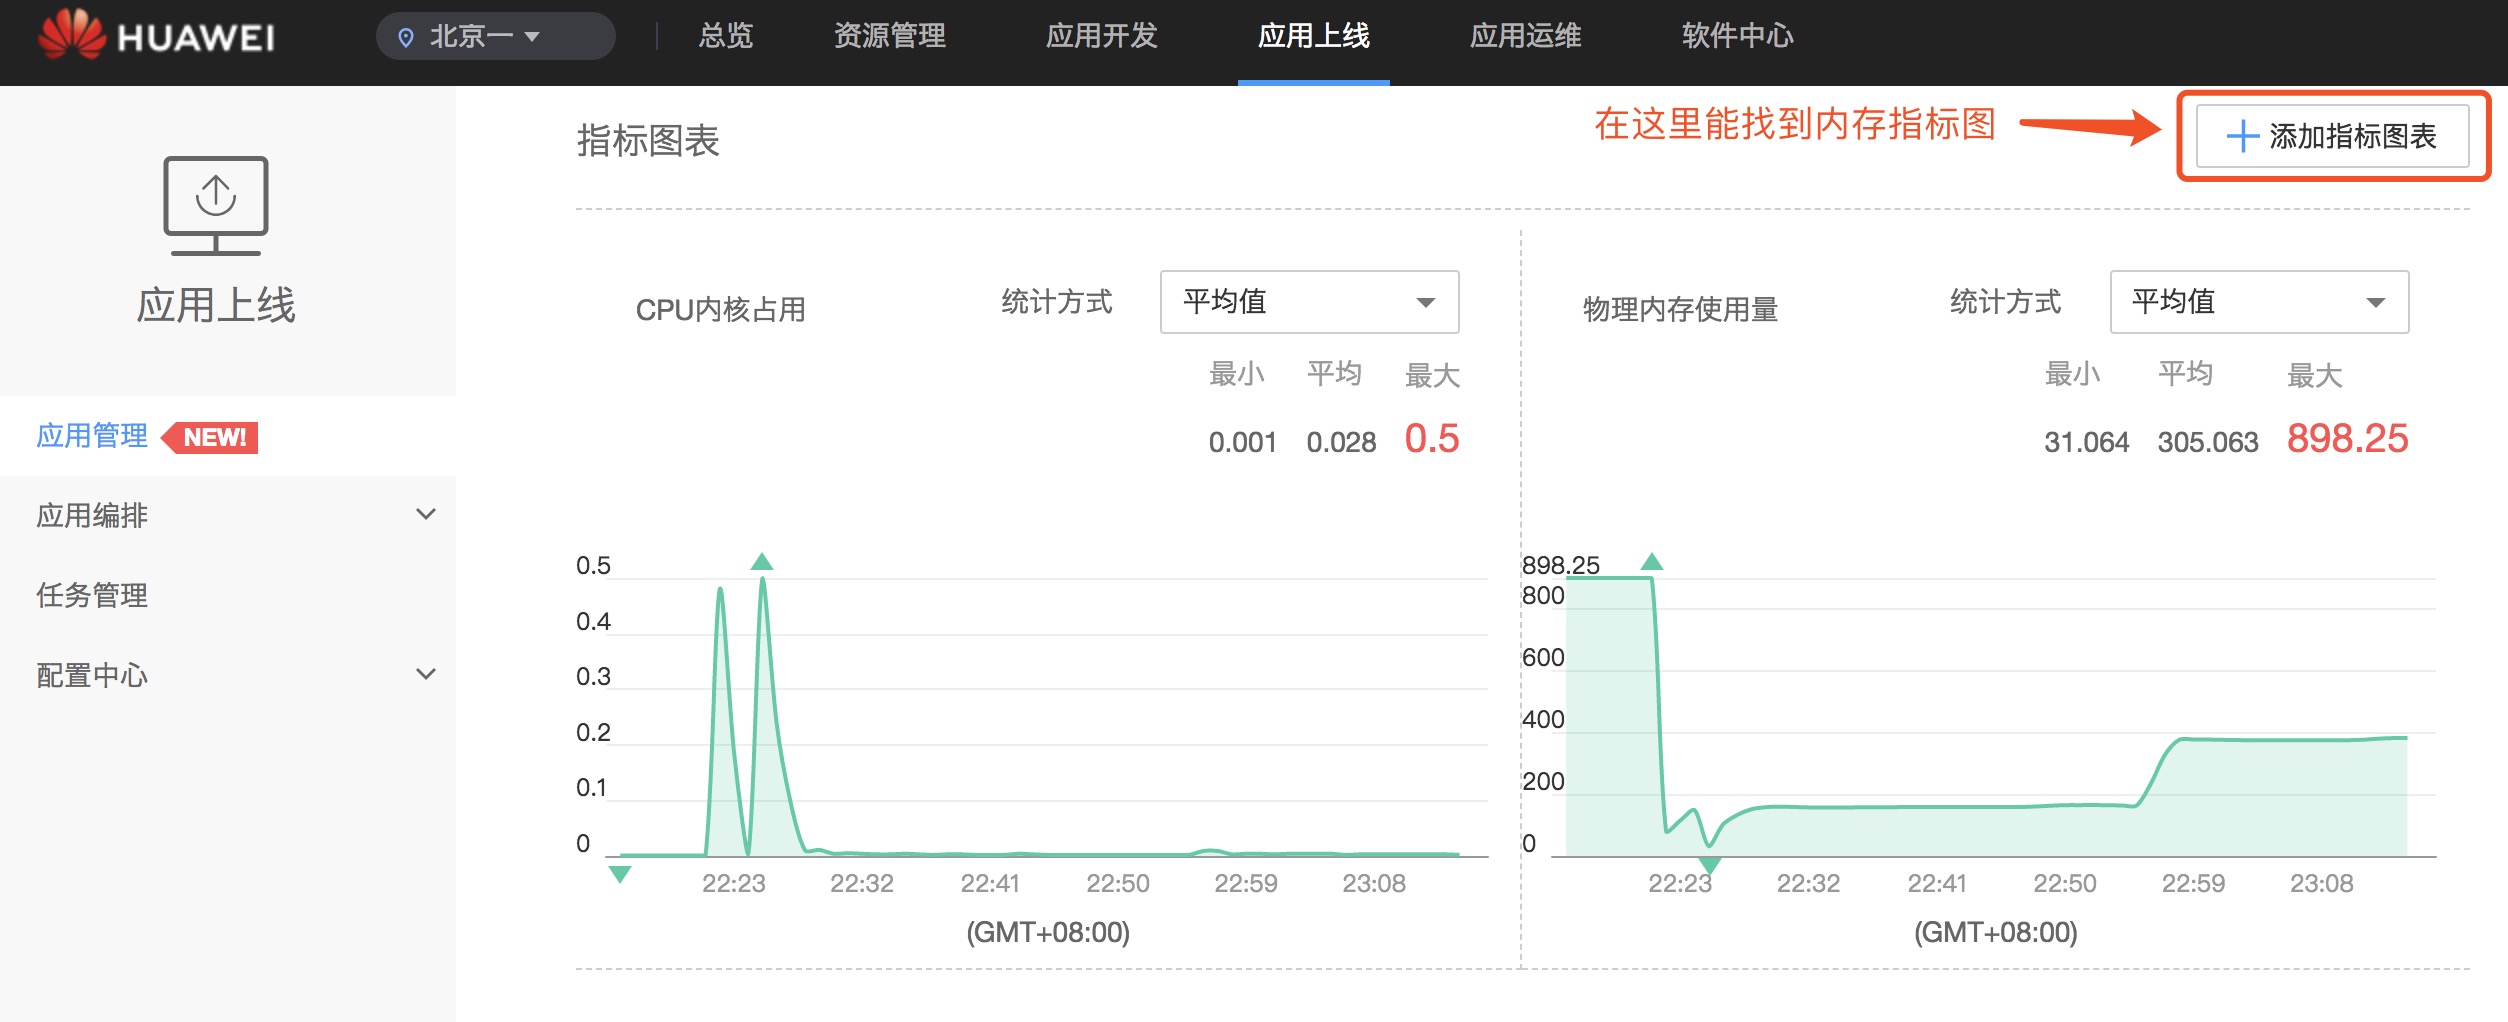Select the 应用上线 tab
The width and height of the screenshot is (2508, 1022).
(1313, 36)
